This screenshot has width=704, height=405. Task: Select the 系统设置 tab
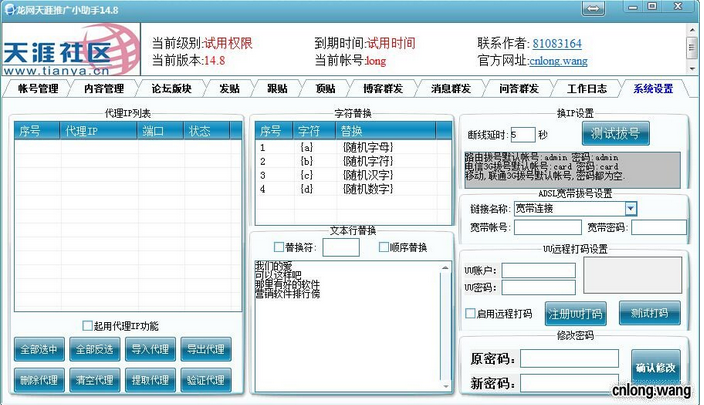click(653, 88)
